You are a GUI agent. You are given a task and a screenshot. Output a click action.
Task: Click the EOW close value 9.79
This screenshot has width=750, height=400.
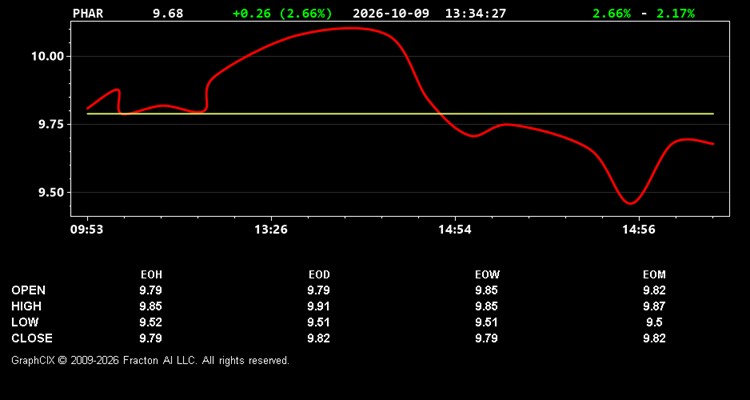(x=487, y=338)
